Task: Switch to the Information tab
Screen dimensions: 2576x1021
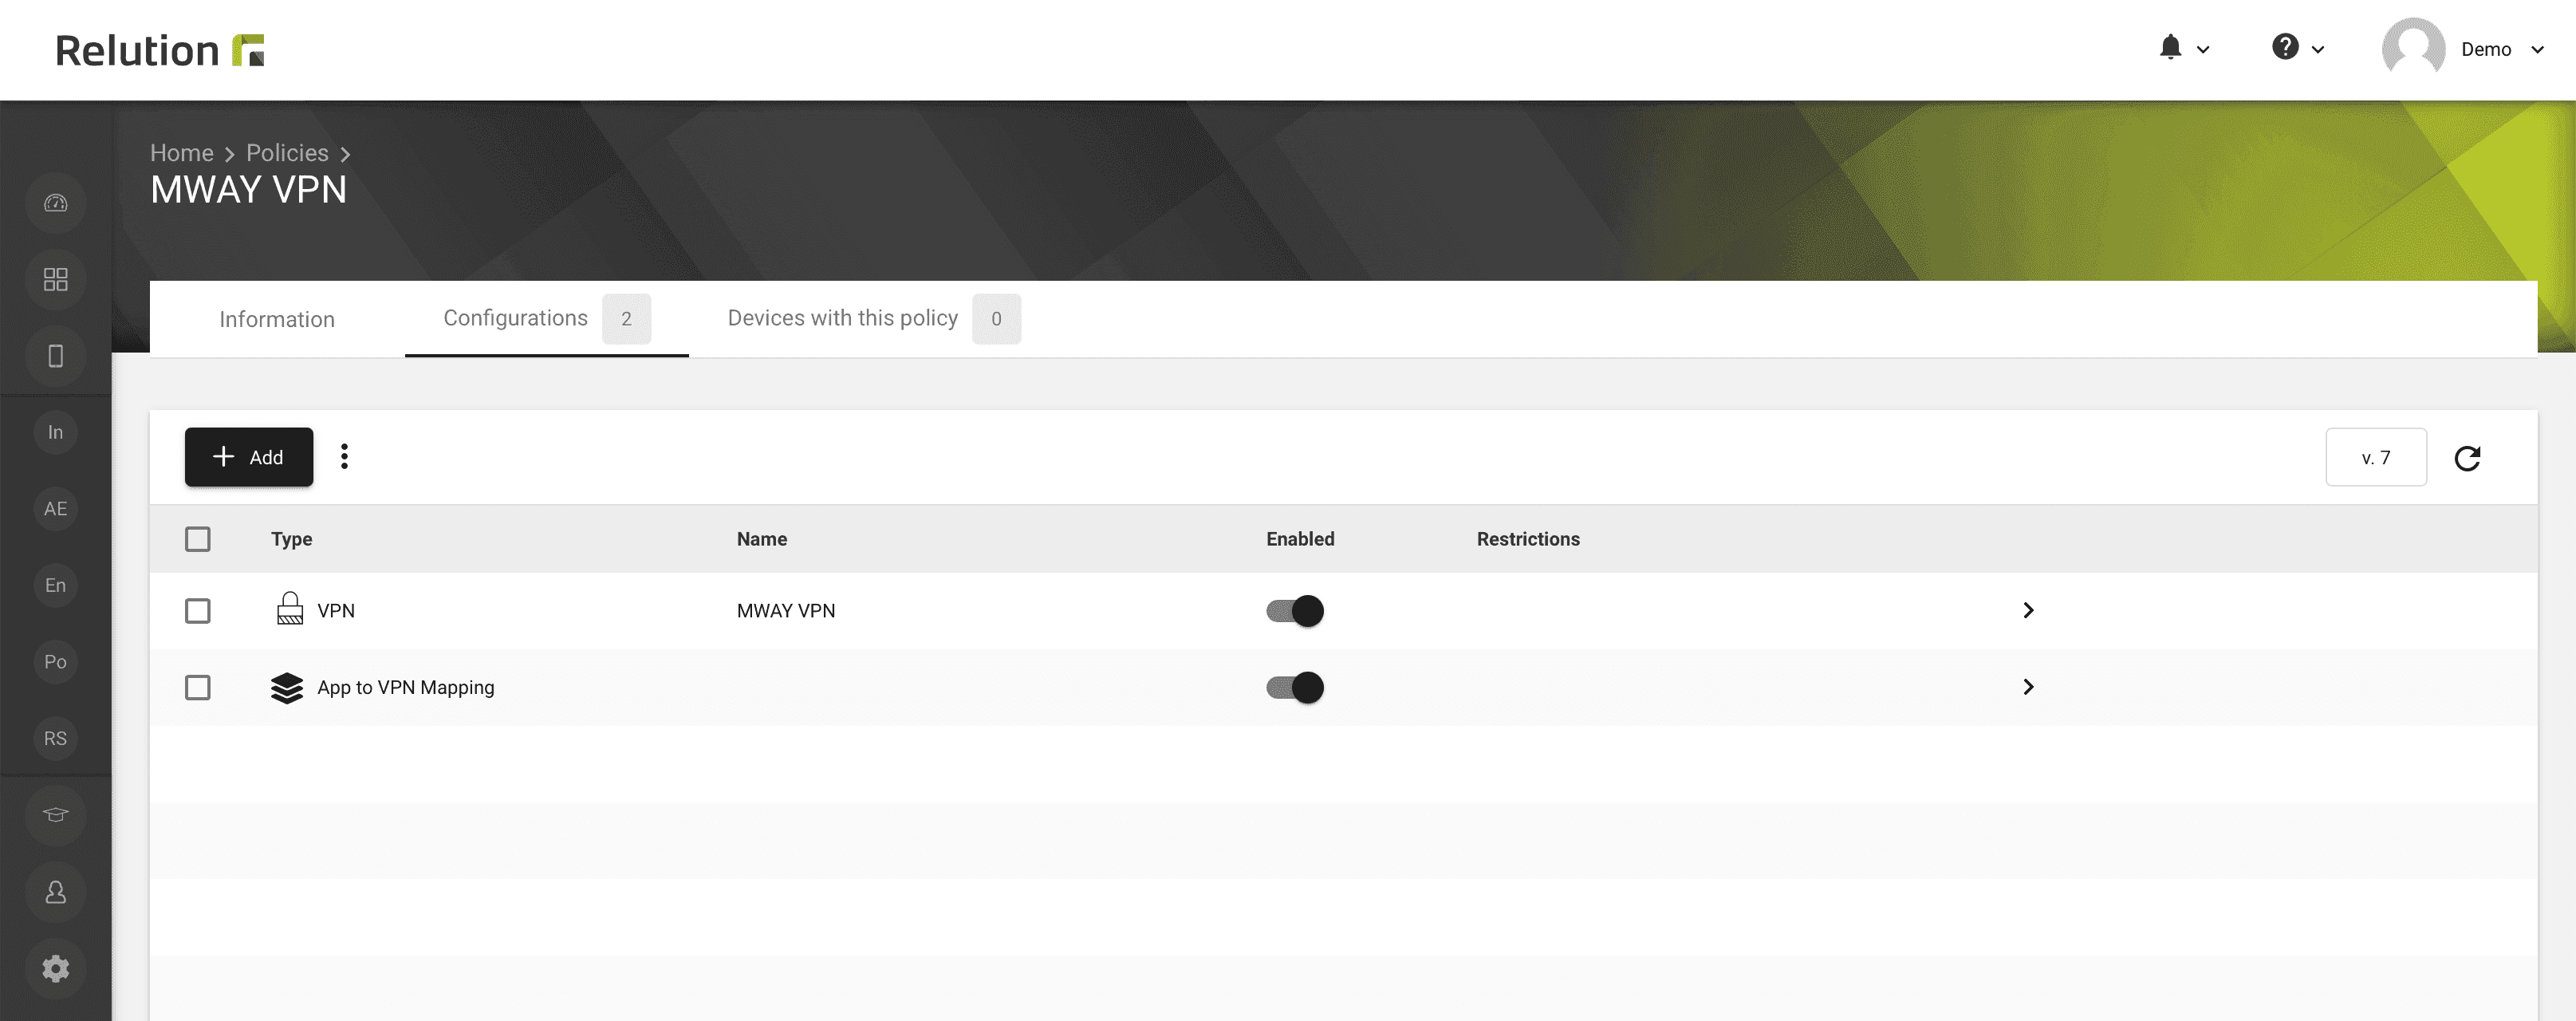Action: point(276,317)
